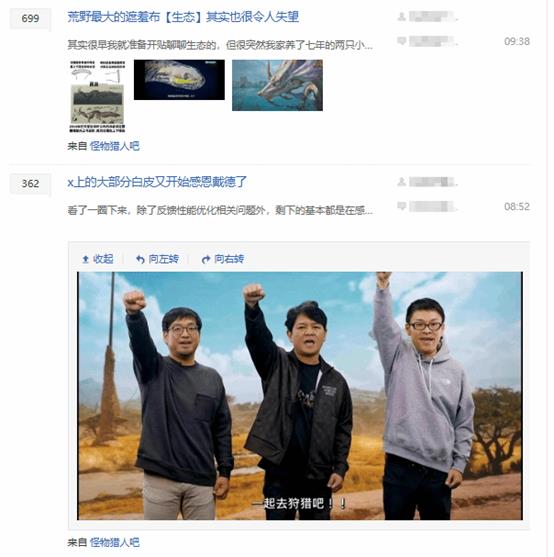Click the 收起 collapse arrow icon
This screenshot has height=557, width=554.
(85, 259)
